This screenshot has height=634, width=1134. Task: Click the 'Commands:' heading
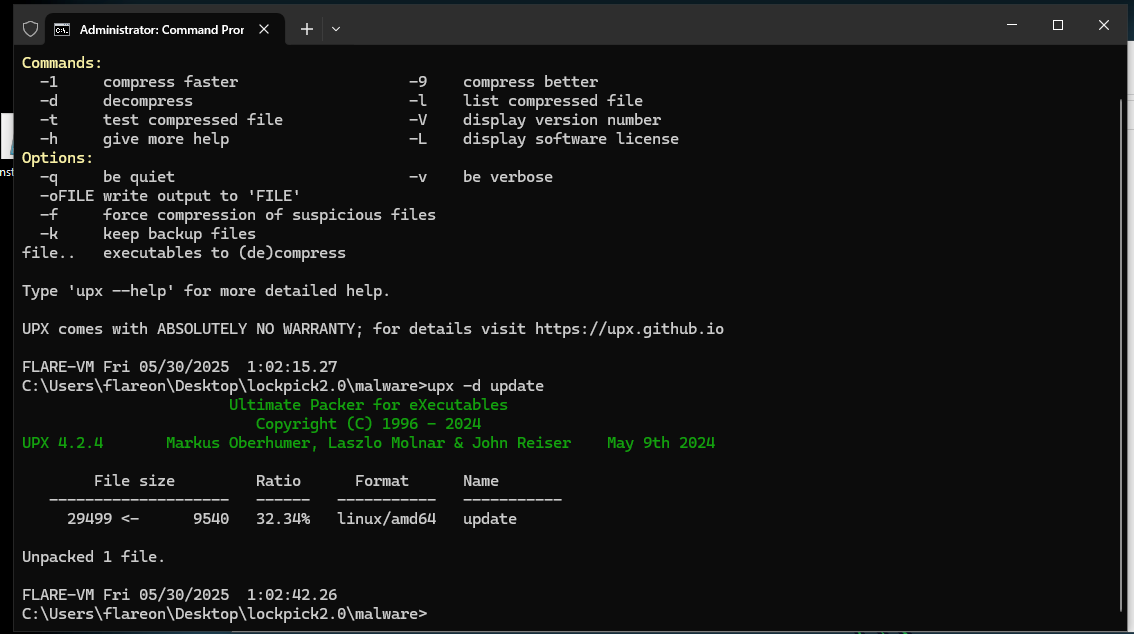62,63
